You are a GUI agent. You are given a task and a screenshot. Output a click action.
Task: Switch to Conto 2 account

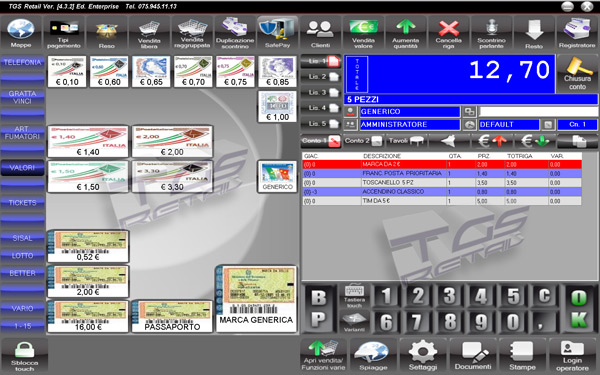coord(363,141)
